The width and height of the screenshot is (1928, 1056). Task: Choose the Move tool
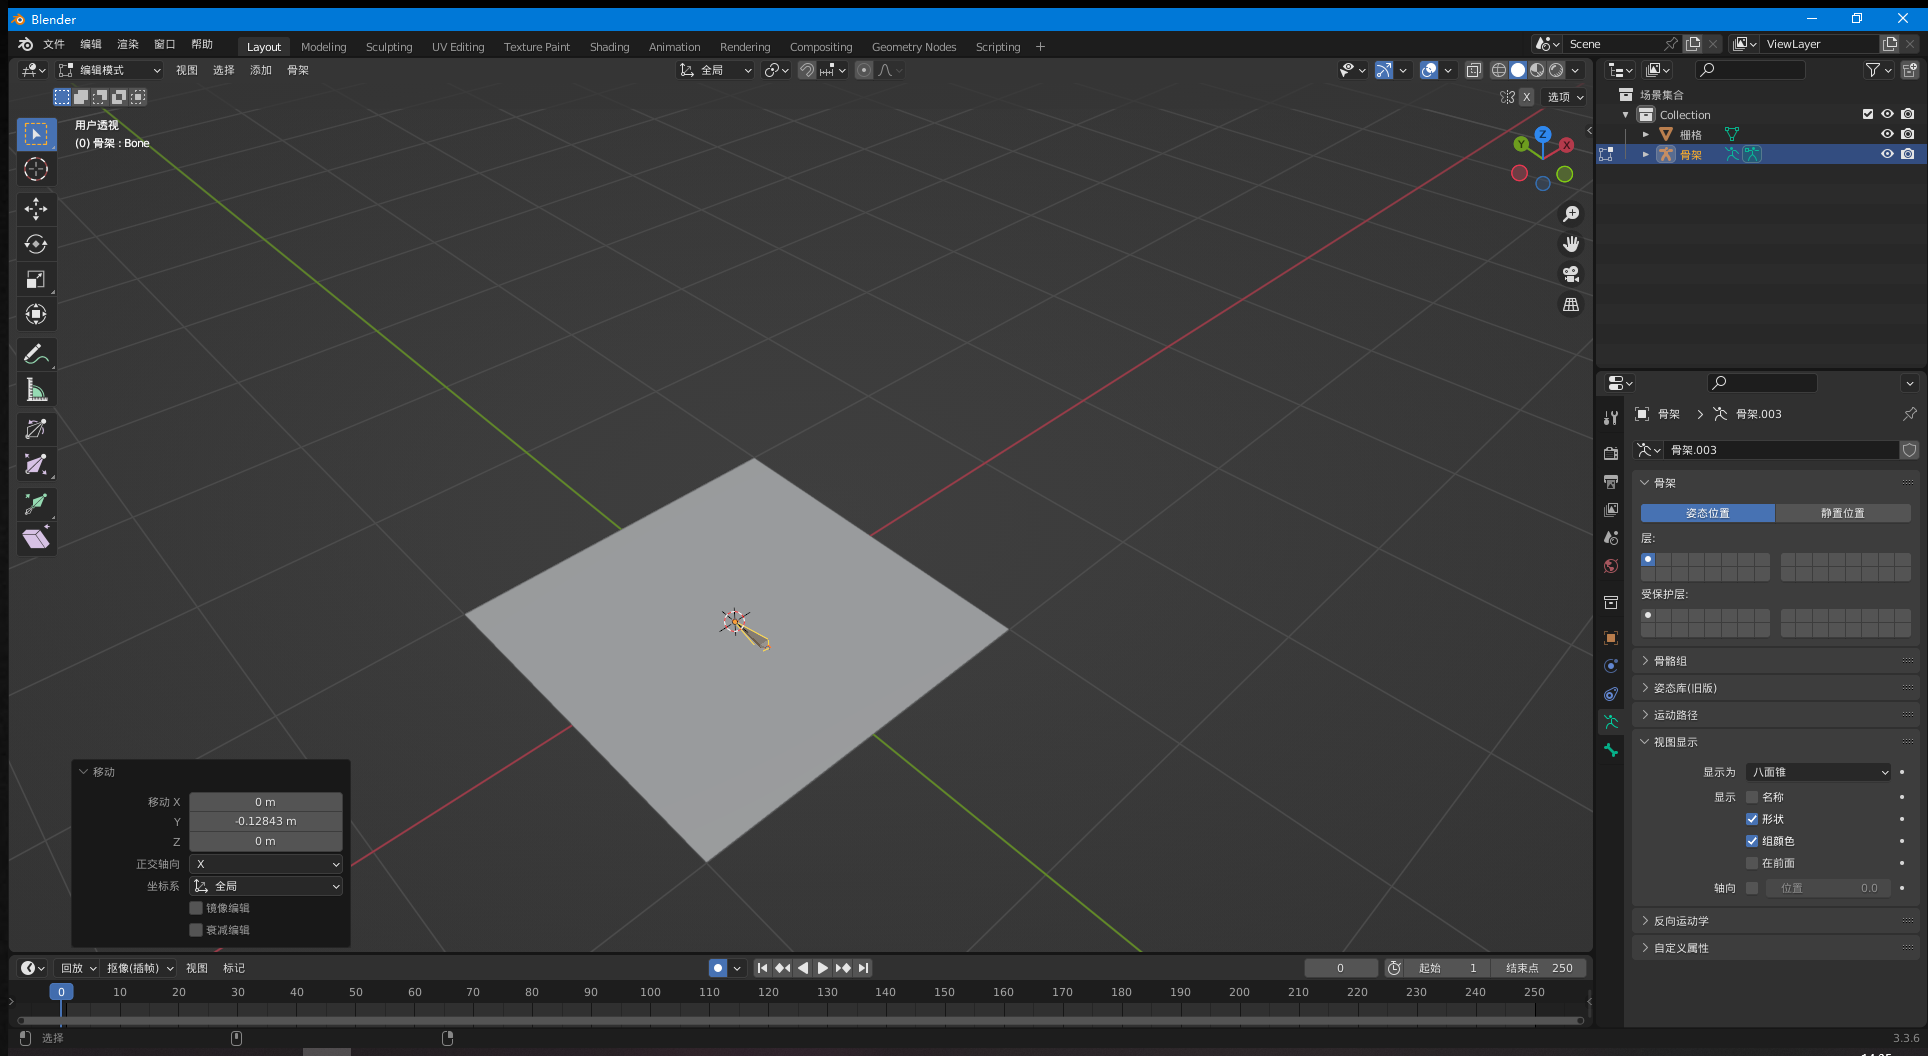(x=36, y=208)
